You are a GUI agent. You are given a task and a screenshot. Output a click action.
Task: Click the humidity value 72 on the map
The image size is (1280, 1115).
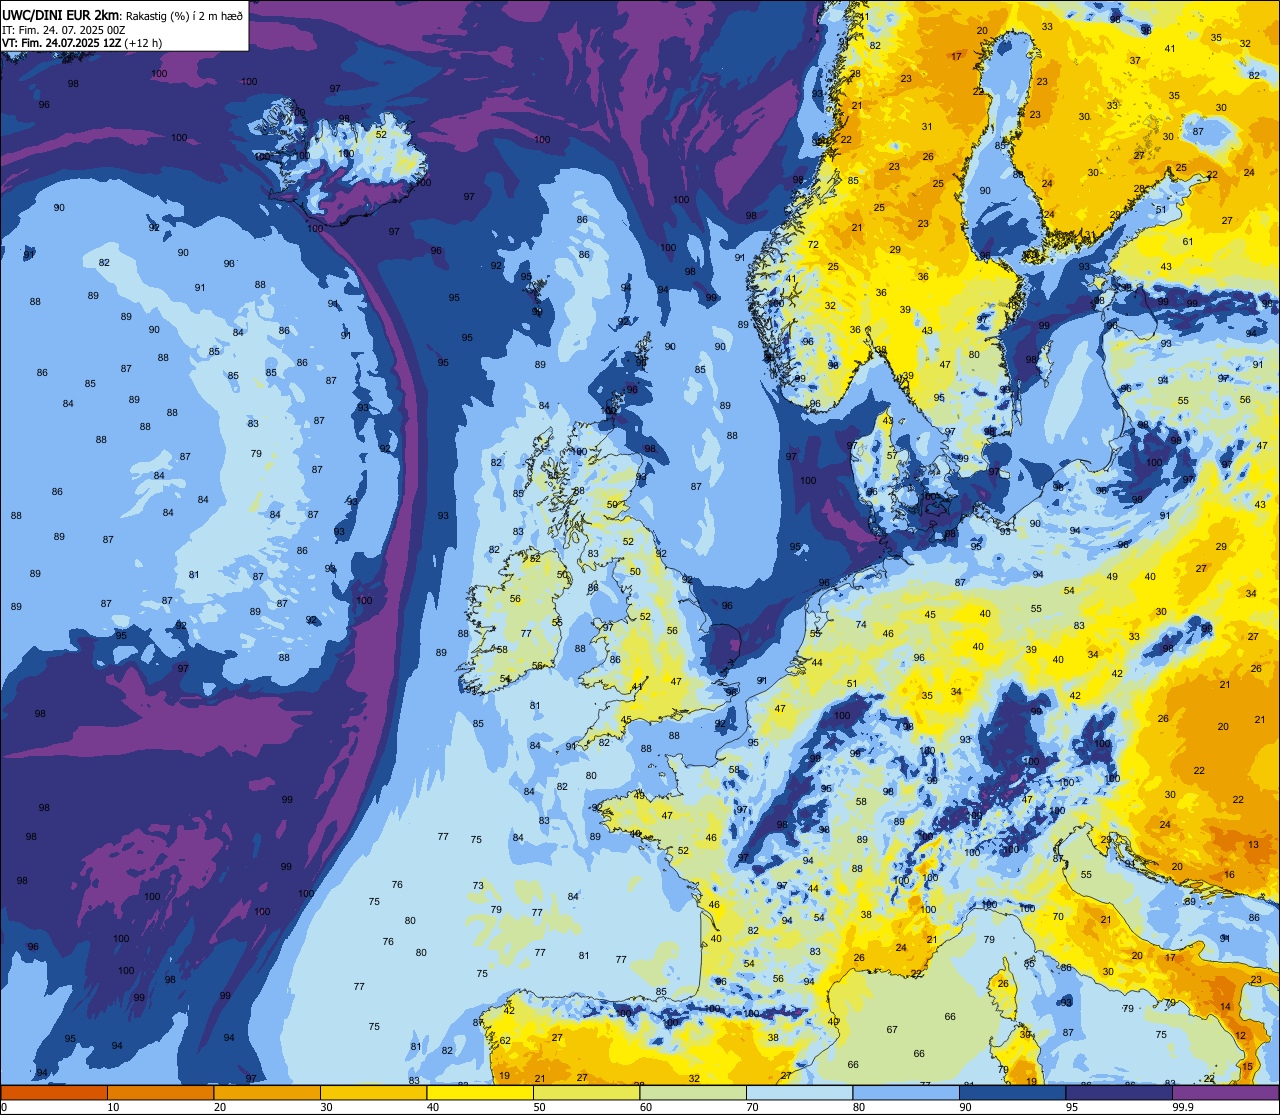click(x=814, y=245)
